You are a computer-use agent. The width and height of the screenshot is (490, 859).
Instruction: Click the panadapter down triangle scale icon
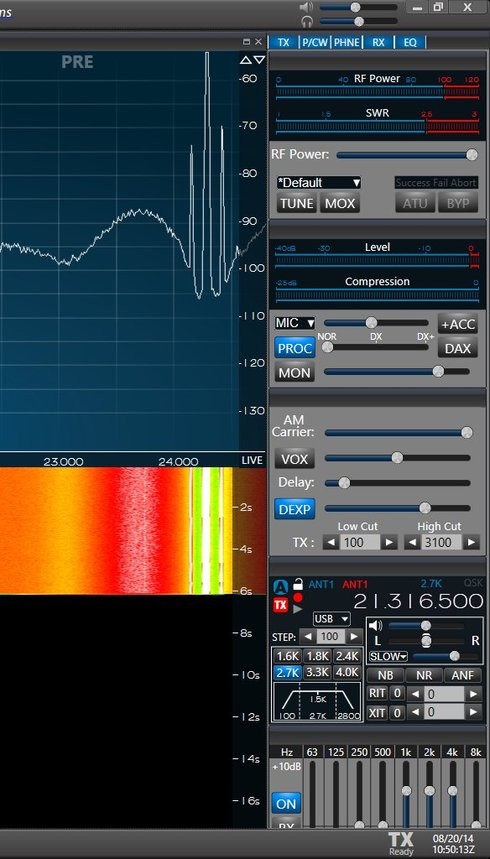coord(259,60)
